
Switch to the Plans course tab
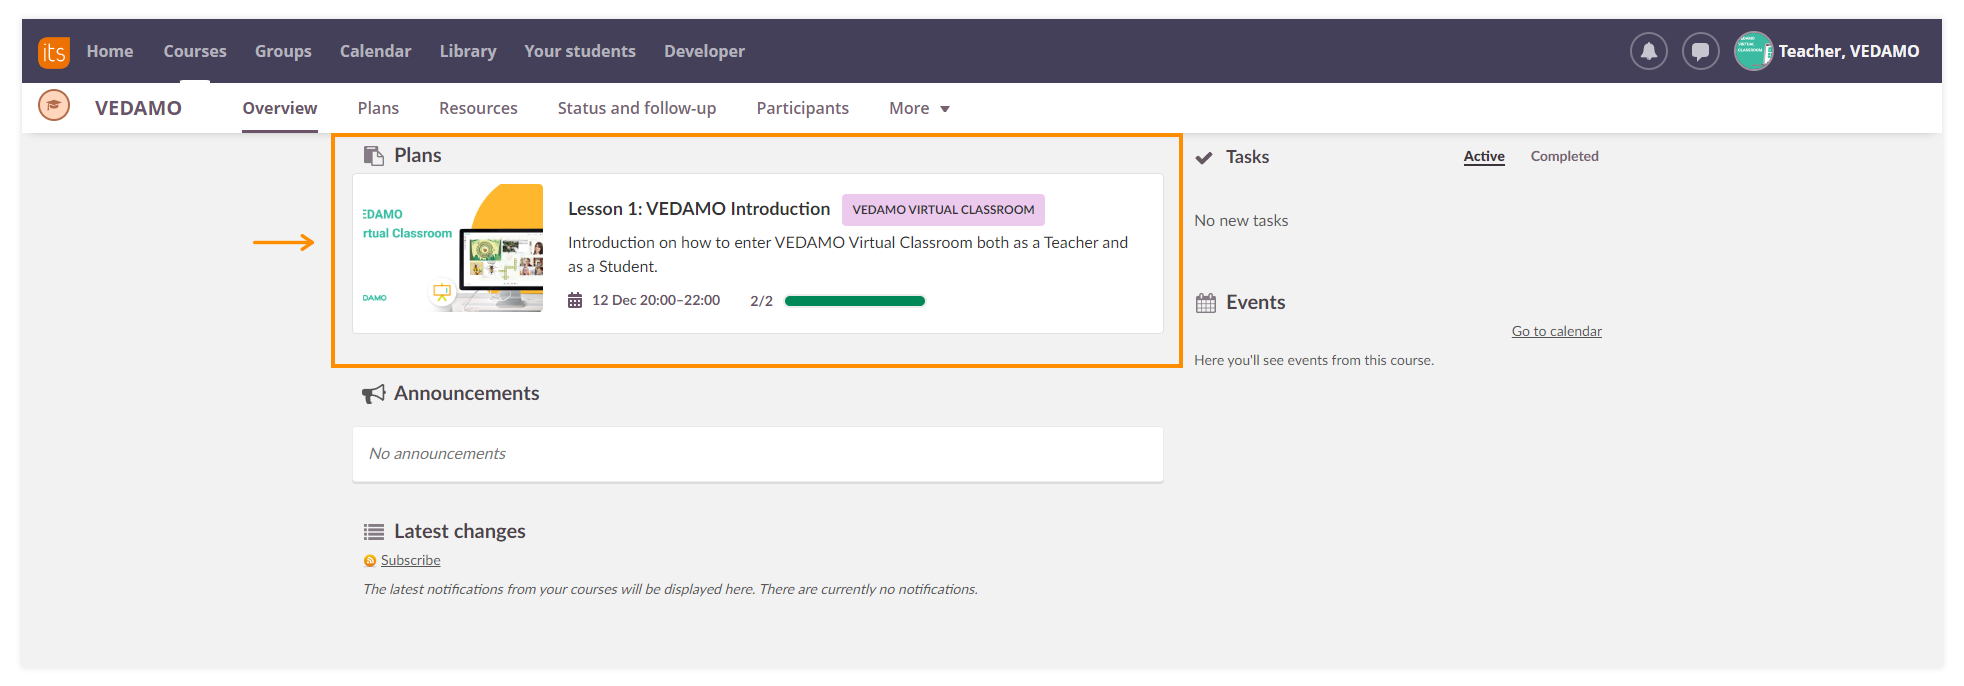[378, 108]
